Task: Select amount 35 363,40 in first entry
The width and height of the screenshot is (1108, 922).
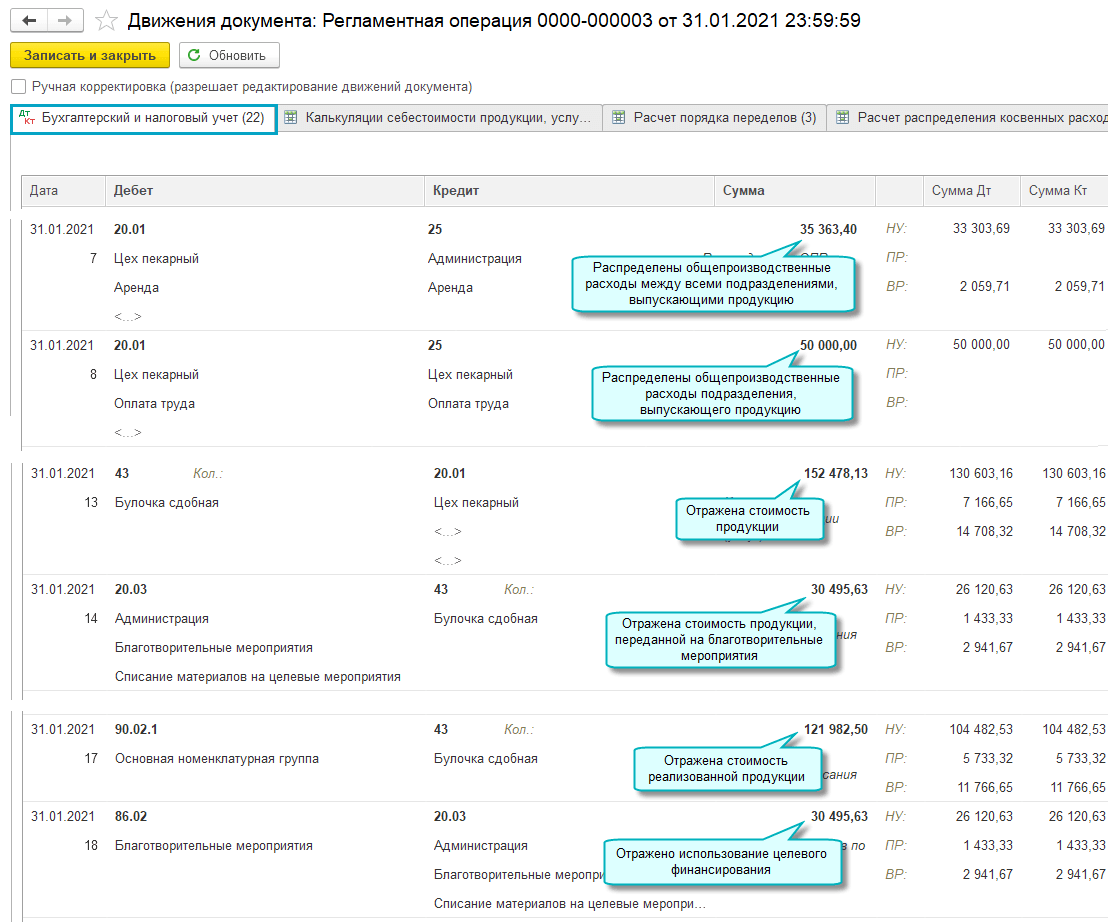Action: (828, 230)
